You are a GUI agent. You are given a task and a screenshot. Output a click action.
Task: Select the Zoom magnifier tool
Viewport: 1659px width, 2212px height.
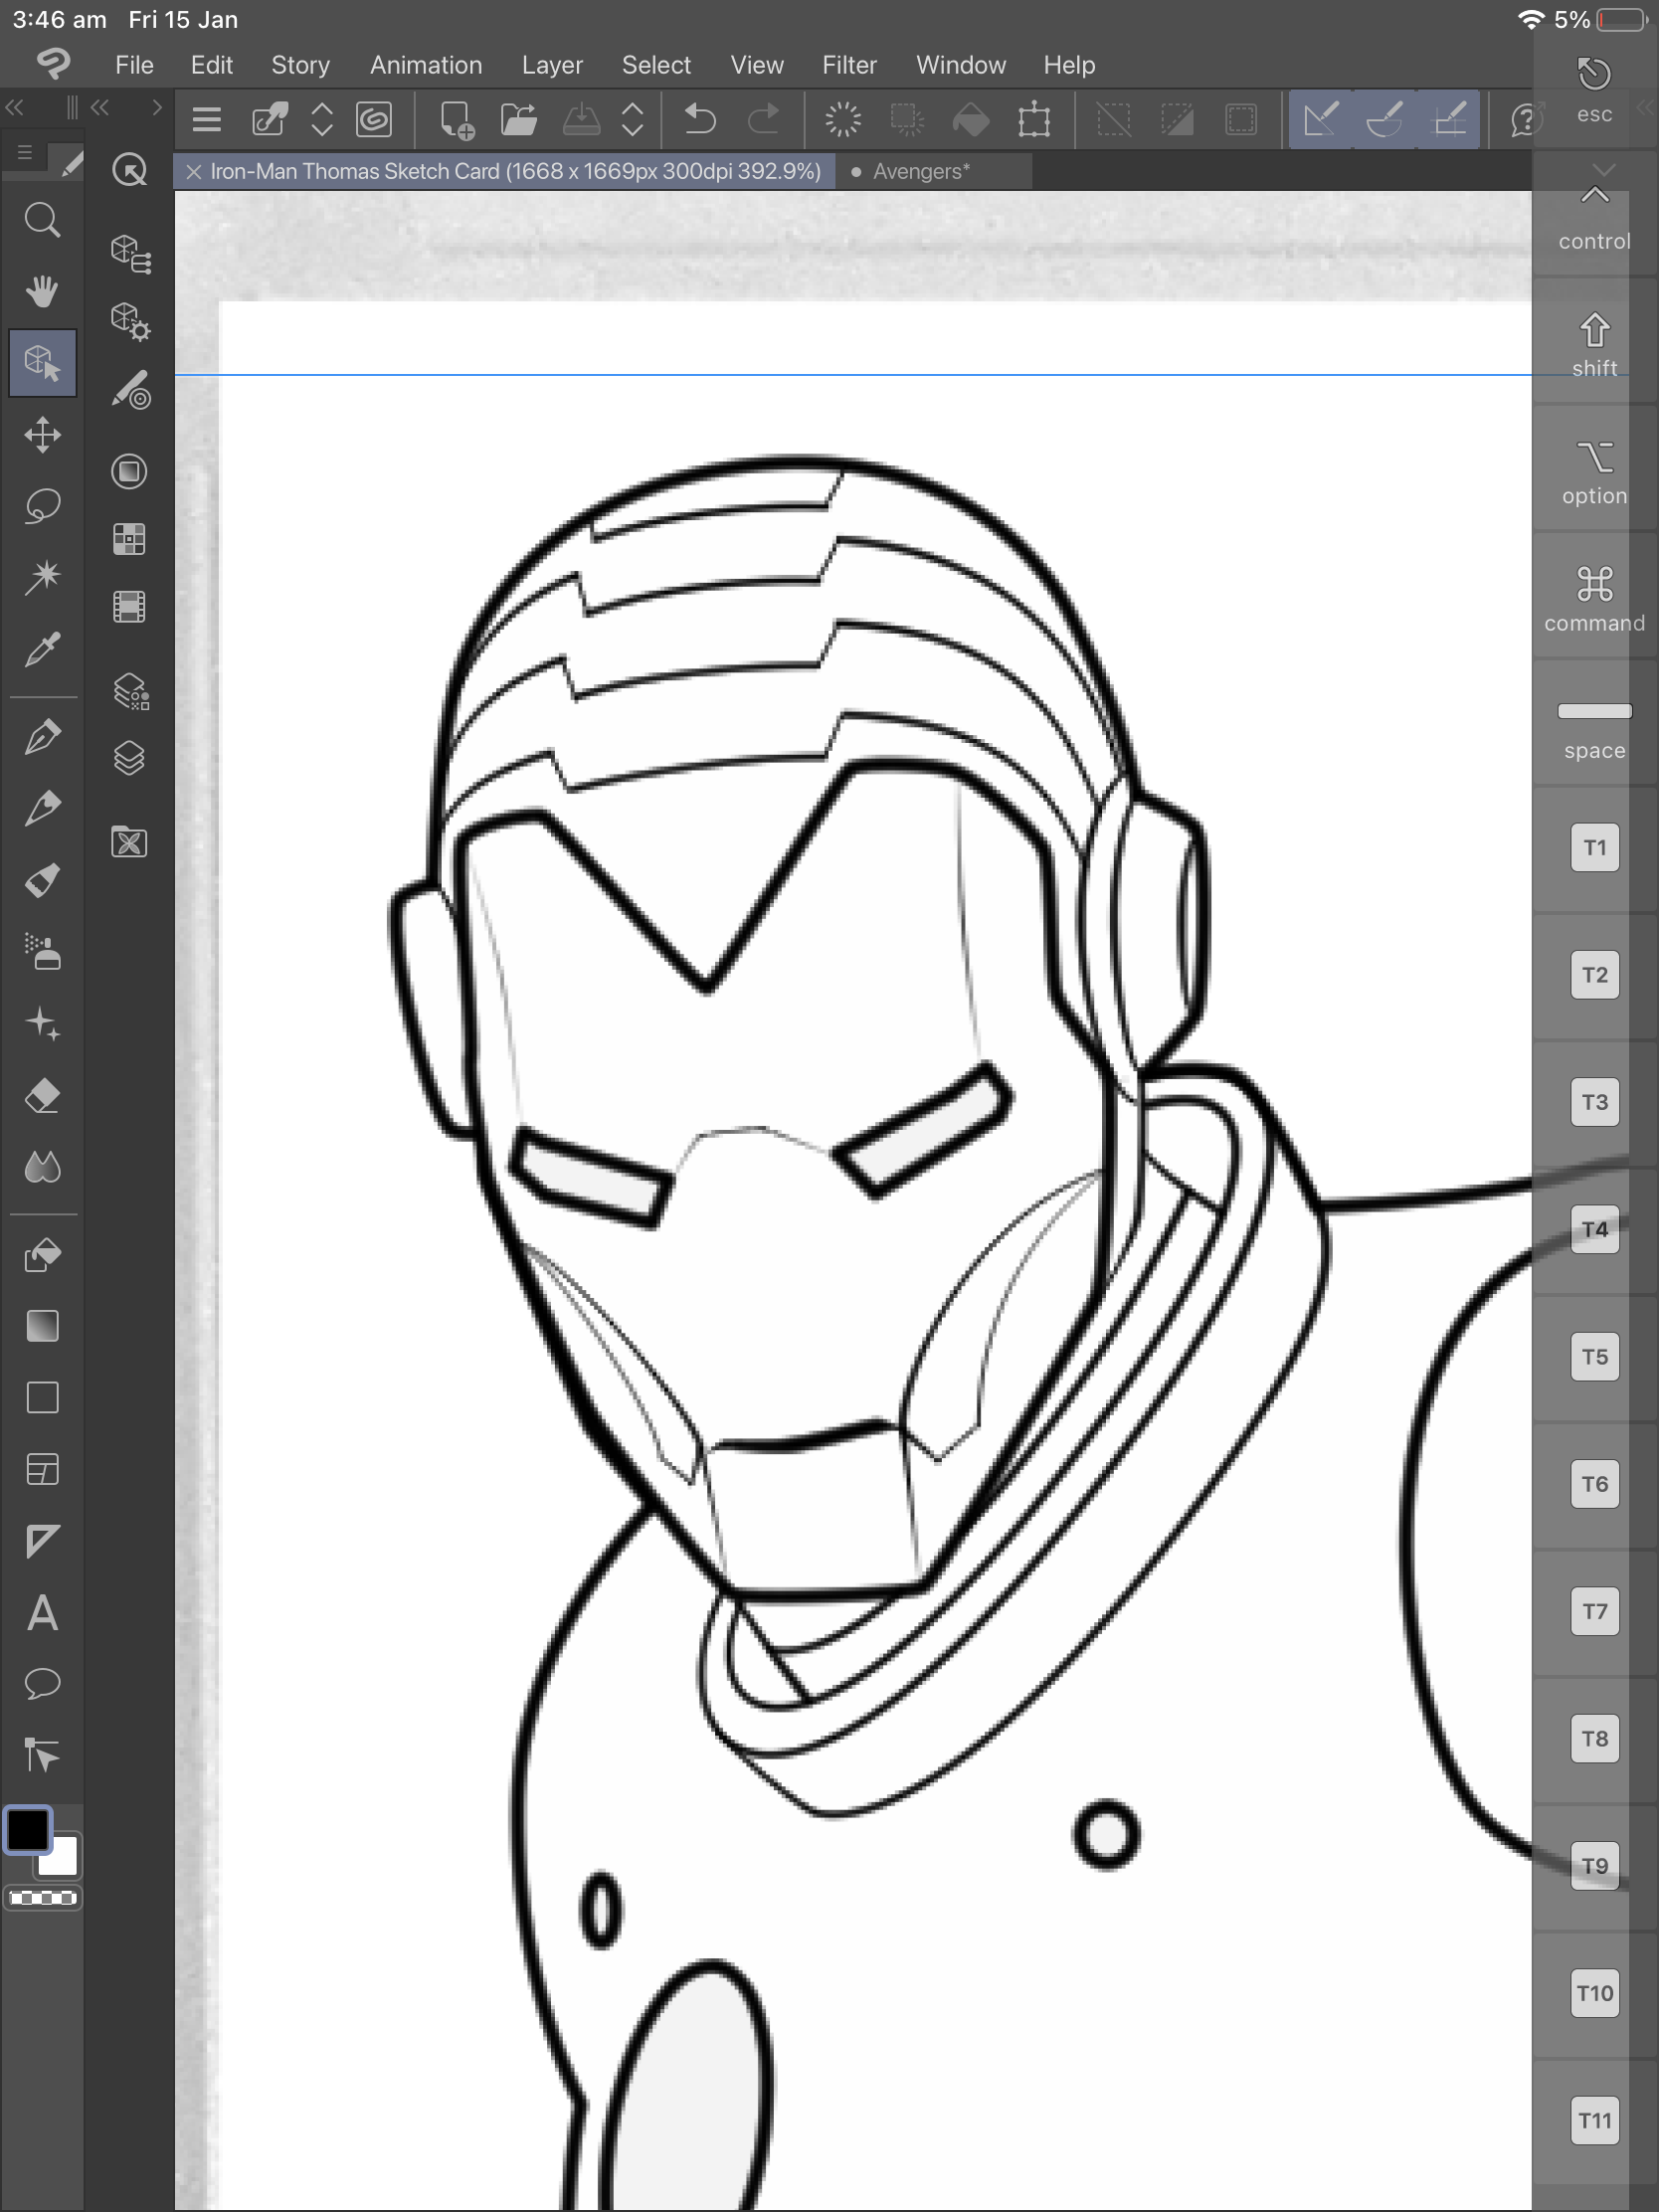coord(42,220)
